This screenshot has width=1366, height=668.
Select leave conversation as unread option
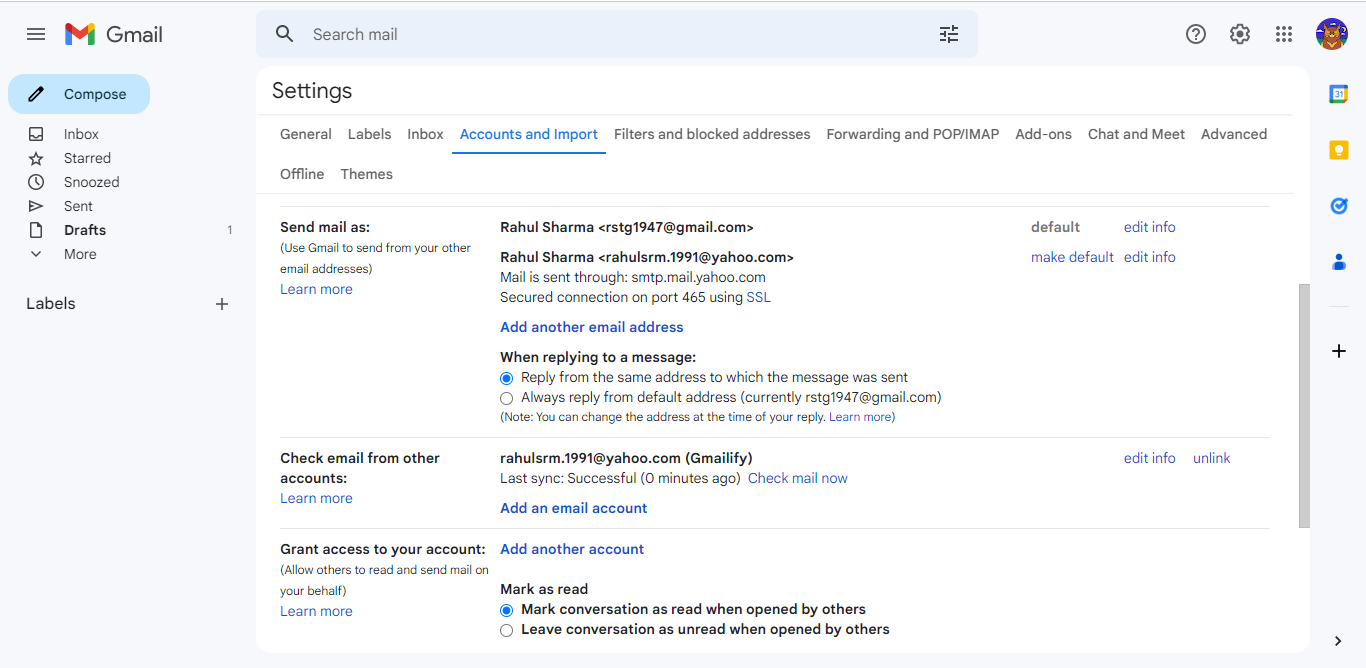[506, 630]
